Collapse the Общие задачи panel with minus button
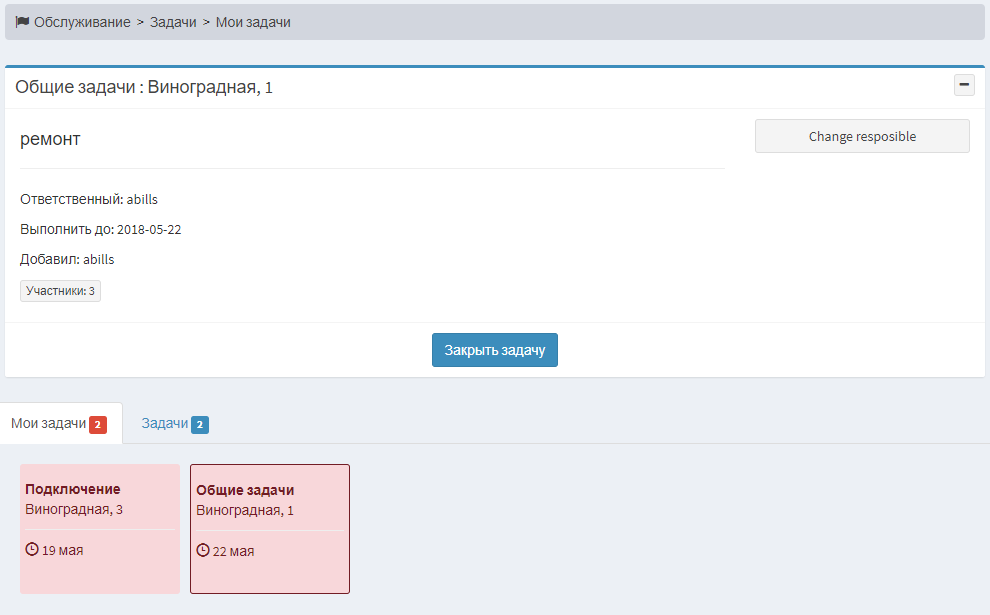Viewport: 990px width, 615px height. 964,85
